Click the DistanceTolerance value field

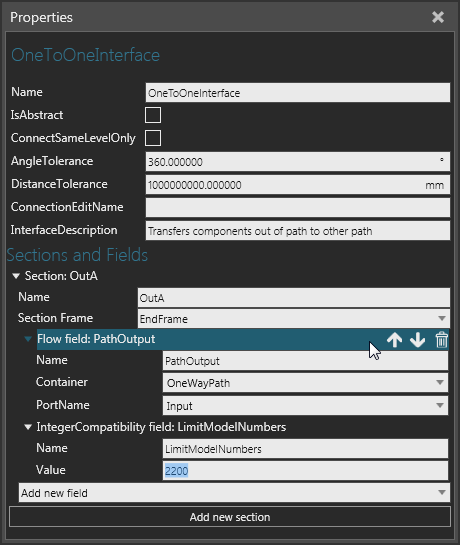click(x=298, y=184)
